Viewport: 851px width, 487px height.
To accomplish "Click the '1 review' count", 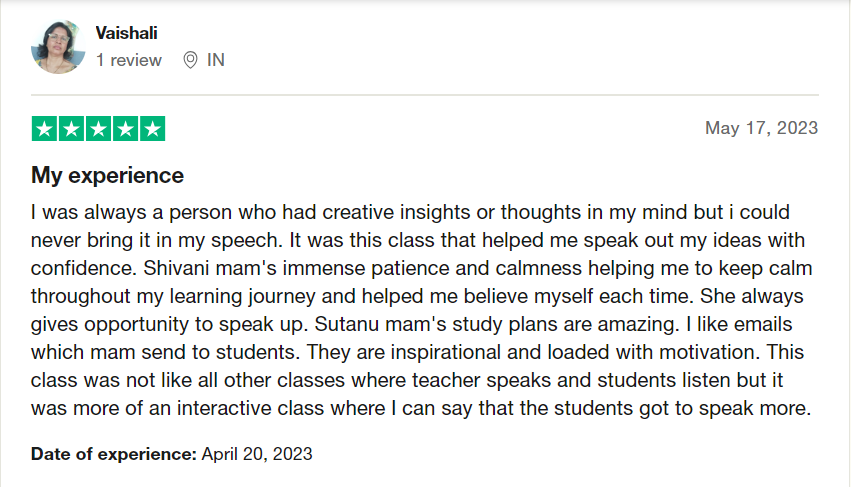I will [x=128, y=60].
